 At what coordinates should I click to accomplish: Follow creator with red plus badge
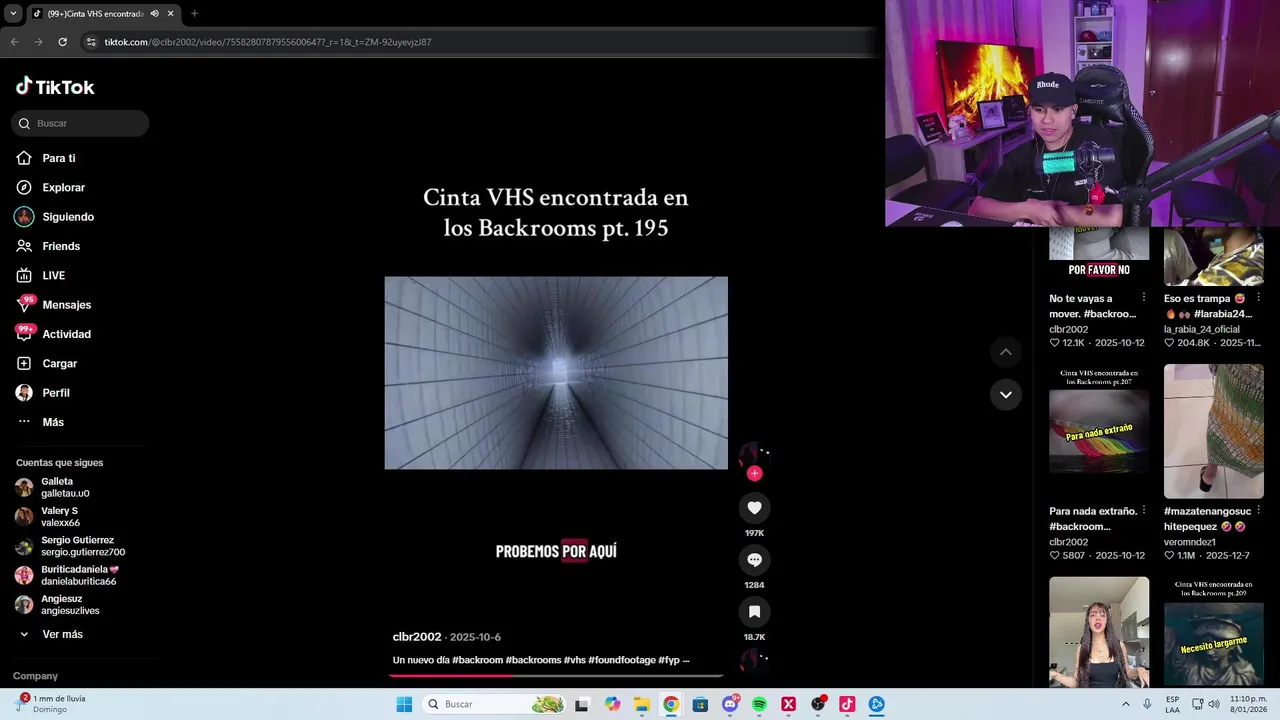coord(754,473)
